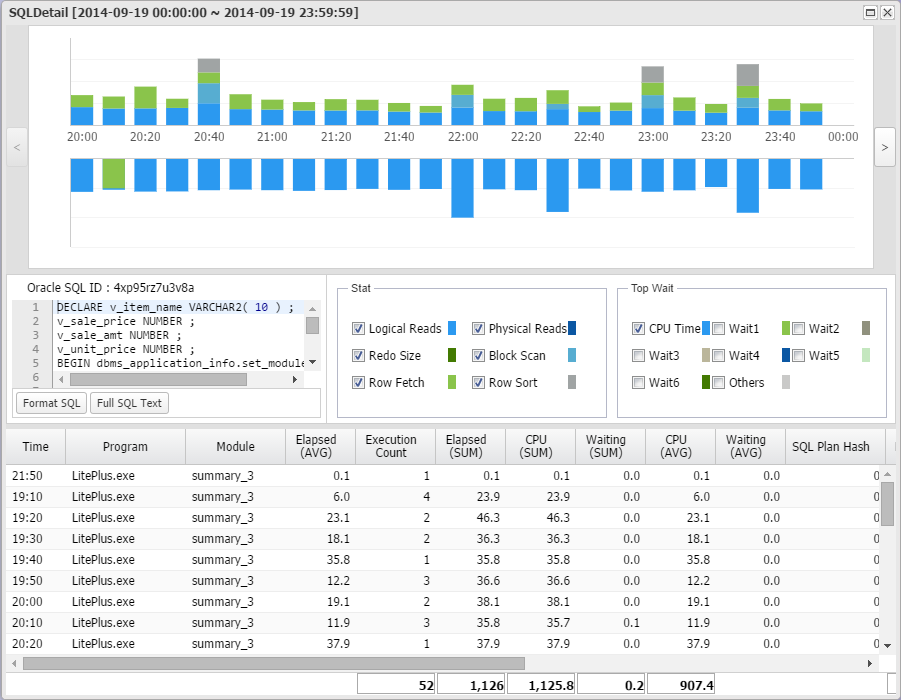This screenshot has width=901, height=700.
Task: Click the table scroll-down arrow
Action: [x=887, y=645]
